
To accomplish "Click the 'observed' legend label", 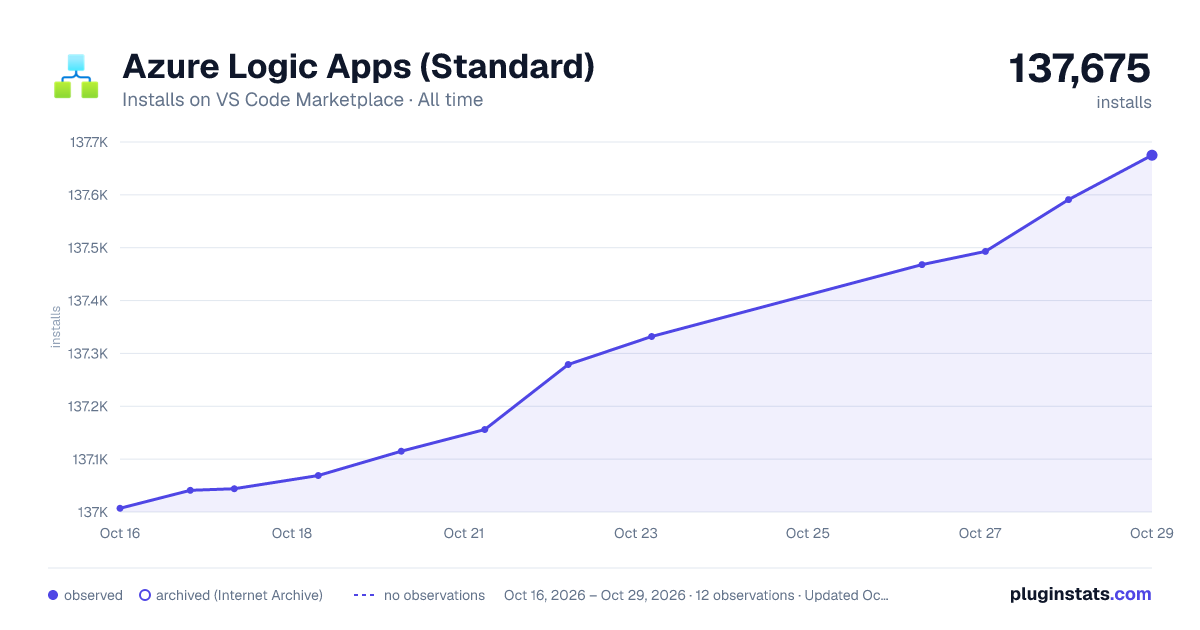I will coord(93,595).
